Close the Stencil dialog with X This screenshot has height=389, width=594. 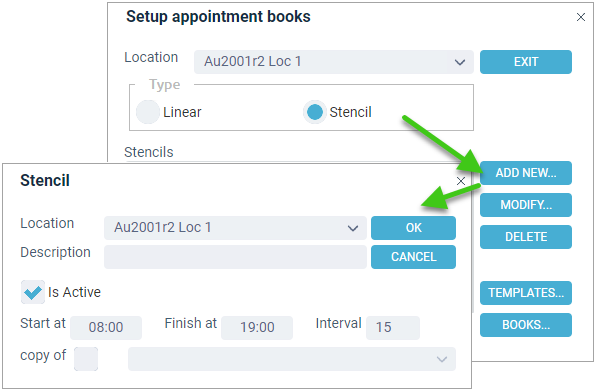tap(461, 181)
